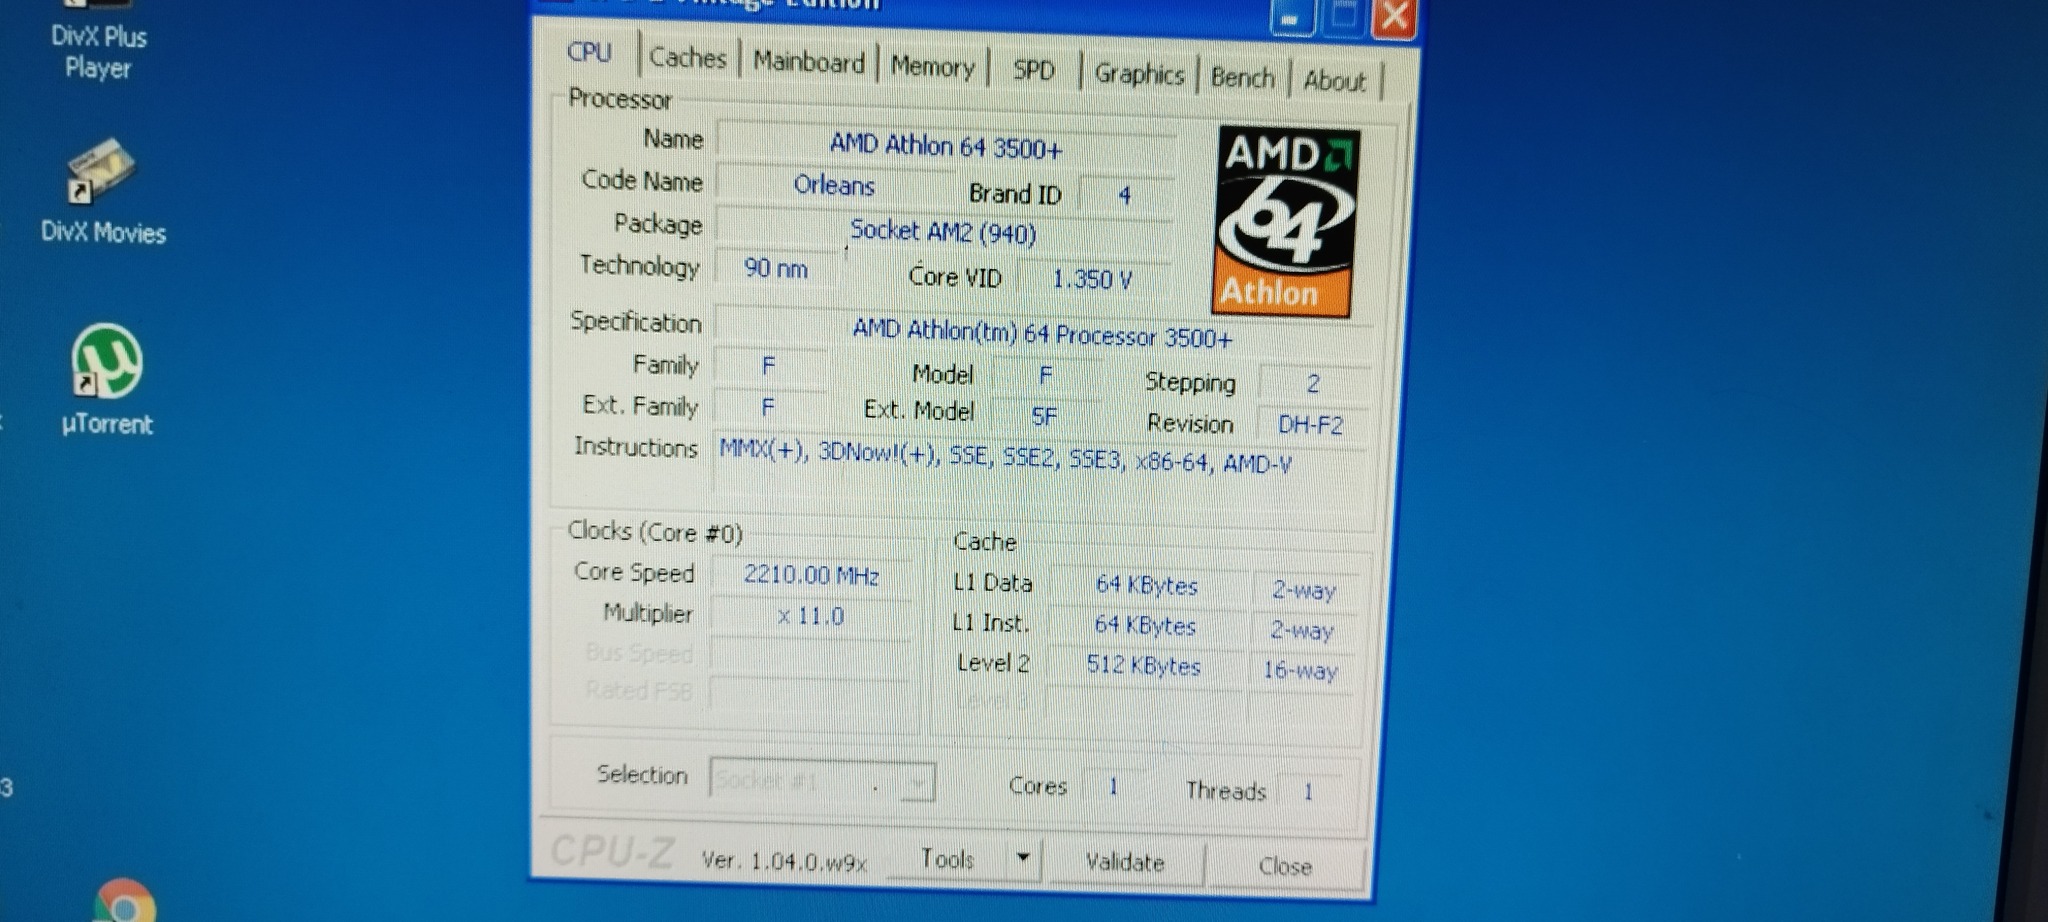Click the Brand ID value 4
This screenshot has height=922, width=2048.
(x=1124, y=194)
